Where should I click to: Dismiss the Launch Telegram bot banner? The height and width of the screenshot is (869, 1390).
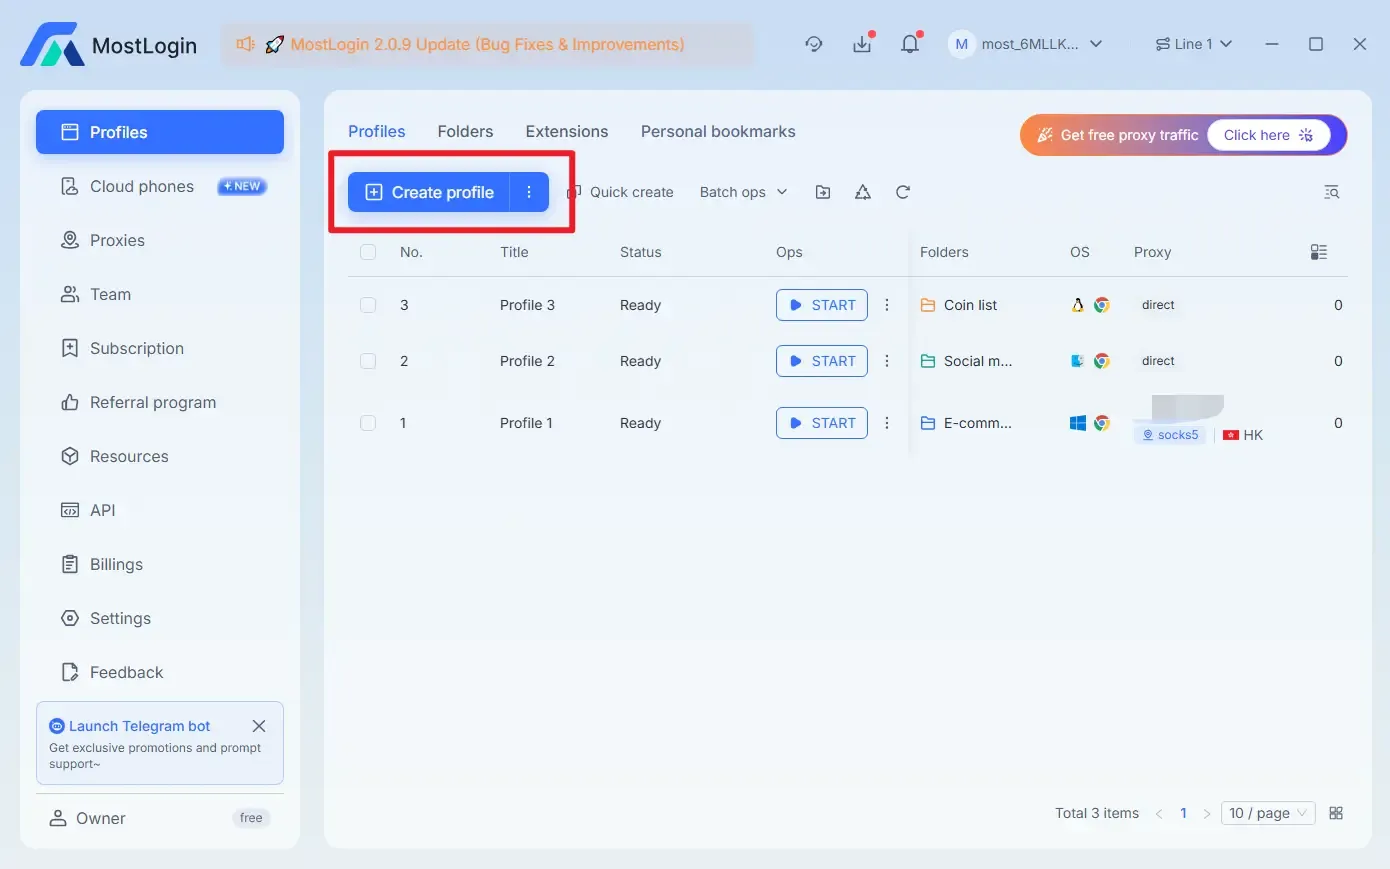tap(259, 726)
